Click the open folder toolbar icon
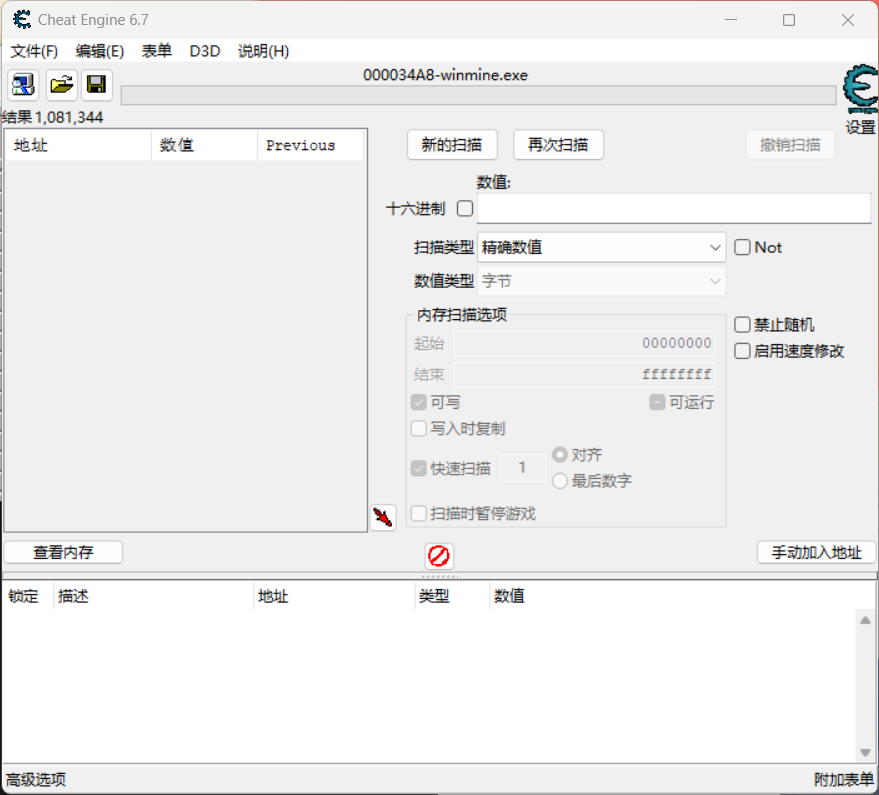This screenshot has width=879, height=795. coord(62,85)
